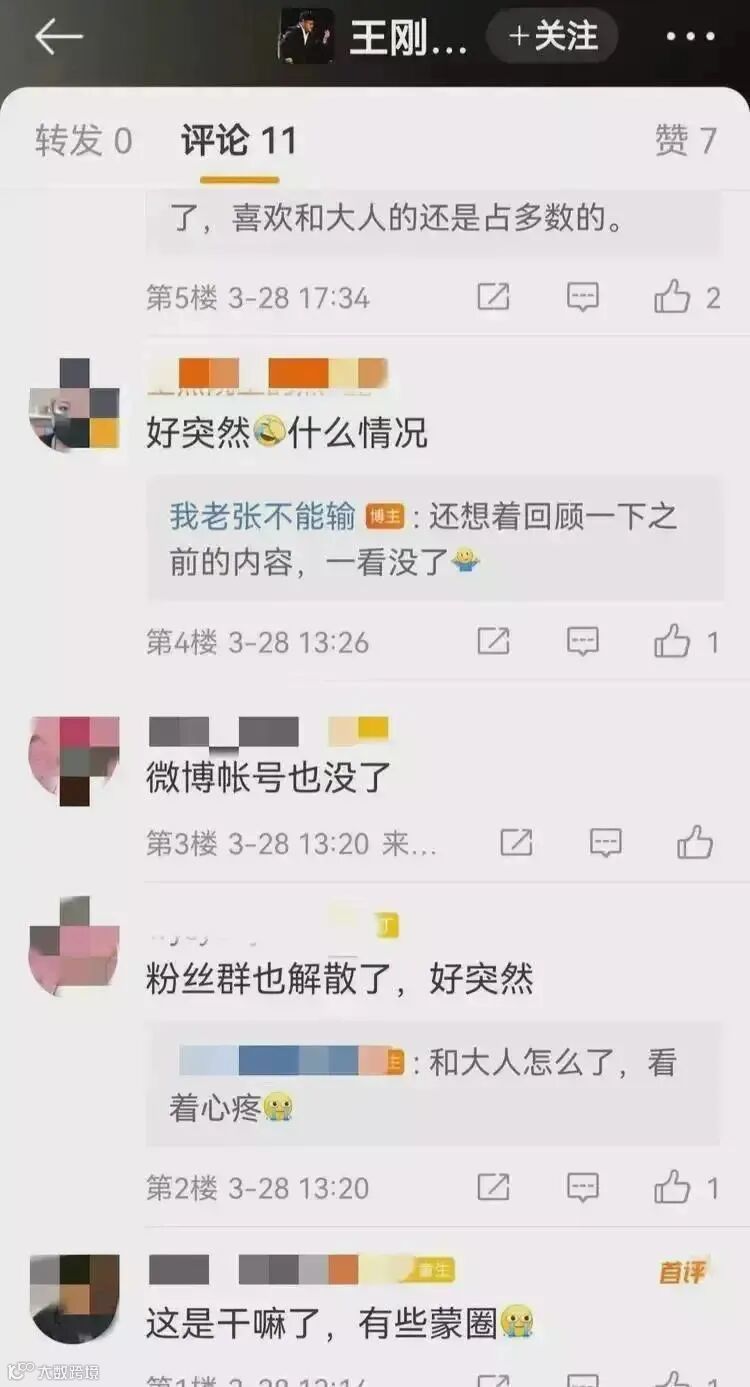
Task: Switch to the 转发 0 tab
Action: pos(84,140)
